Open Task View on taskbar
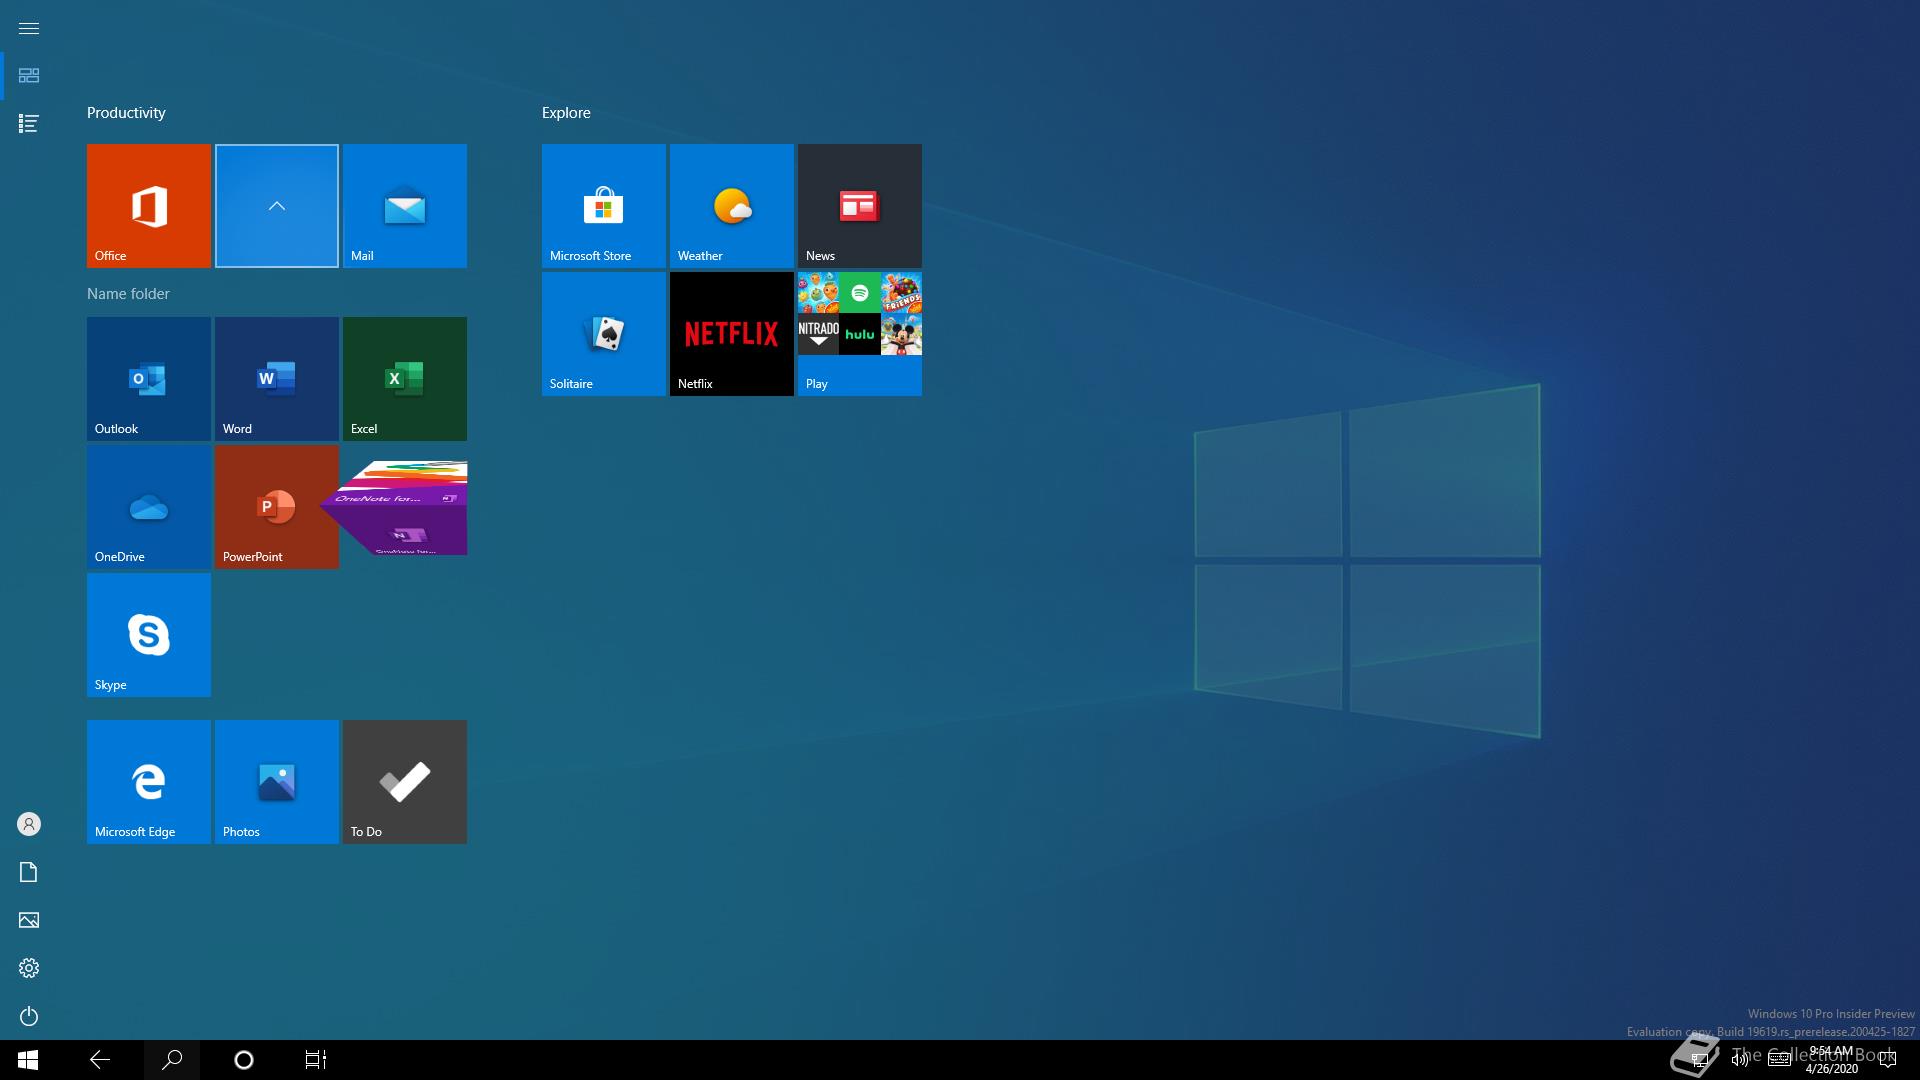Screen dimensions: 1920x1080 [316, 1059]
